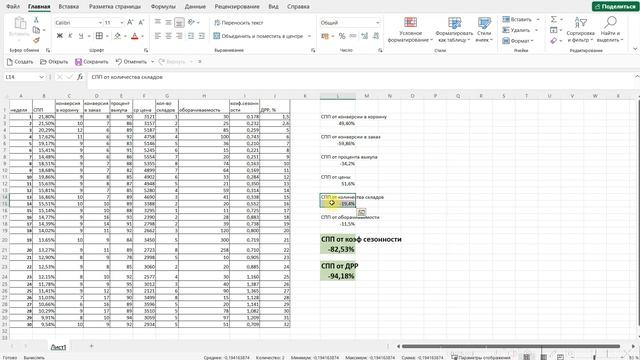Toggle bottom align button
The image size is (640, 360).
(x=179, y=22)
